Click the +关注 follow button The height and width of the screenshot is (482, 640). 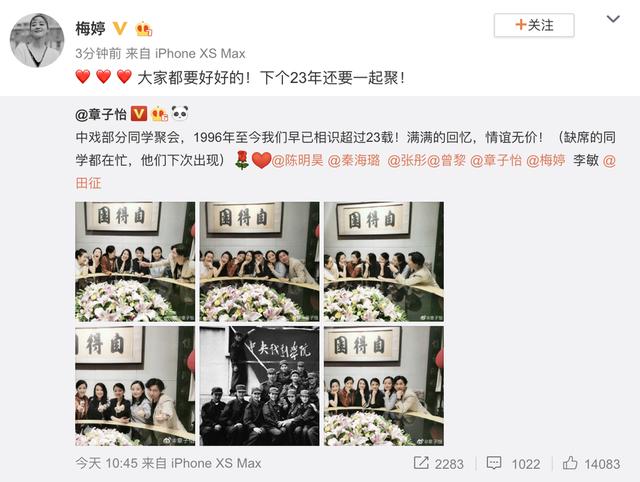pos(534,25)
